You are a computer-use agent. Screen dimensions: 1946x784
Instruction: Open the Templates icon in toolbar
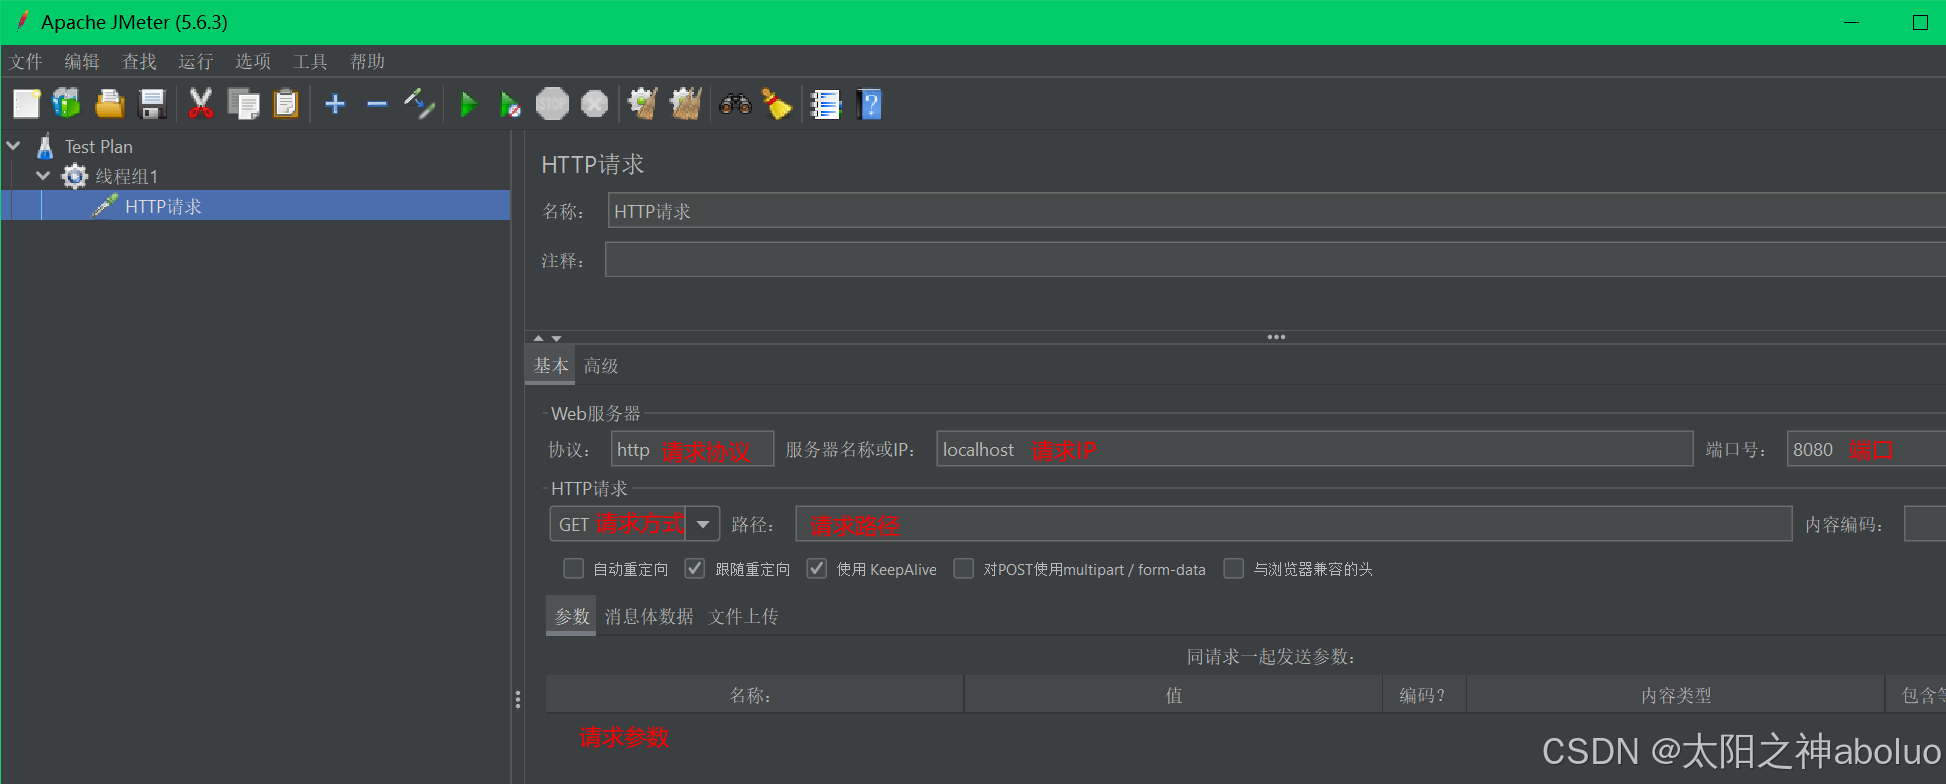click(x=67, y=104)
